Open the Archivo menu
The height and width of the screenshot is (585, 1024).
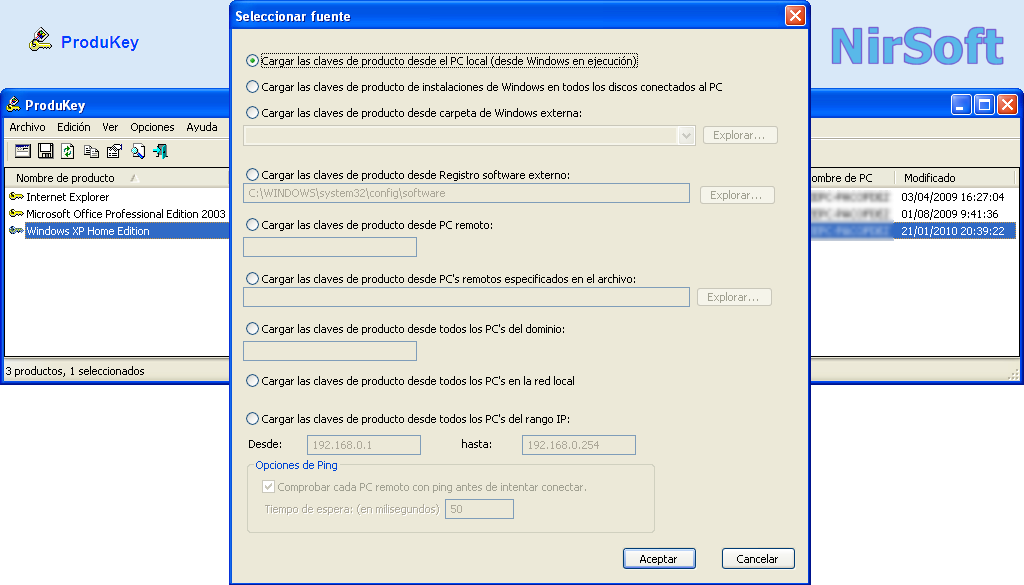pos(27,127)
